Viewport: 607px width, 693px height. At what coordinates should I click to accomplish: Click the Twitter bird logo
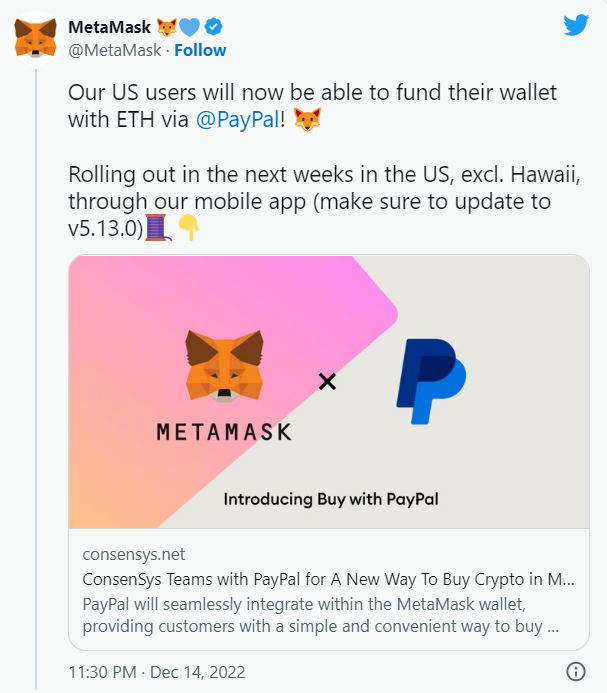tap(576, 25)
